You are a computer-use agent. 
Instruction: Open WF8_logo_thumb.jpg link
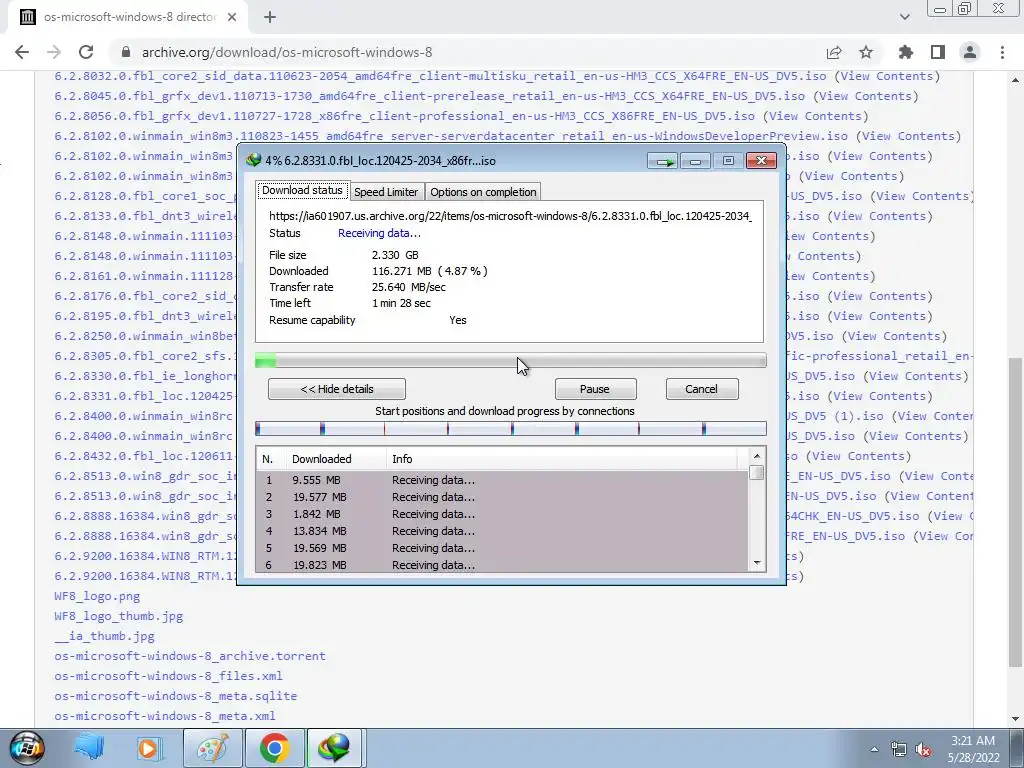click(x=119, y=616)
